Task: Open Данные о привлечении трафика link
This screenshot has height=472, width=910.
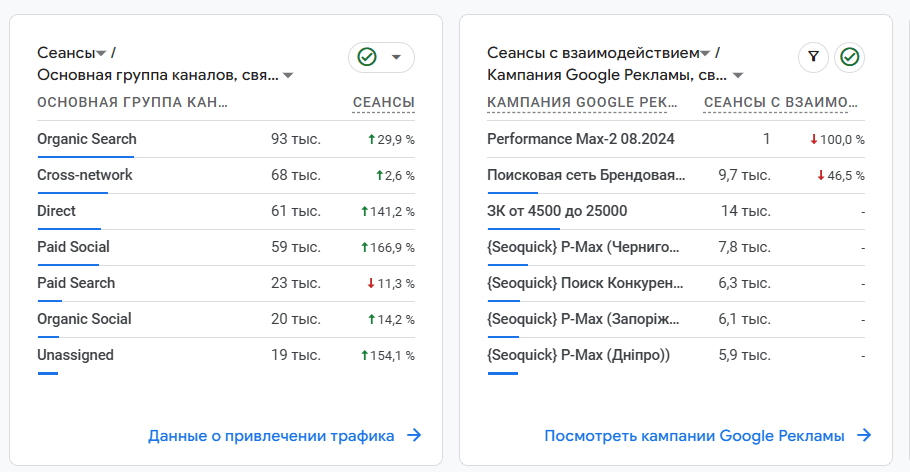Action: coord(271,435)
